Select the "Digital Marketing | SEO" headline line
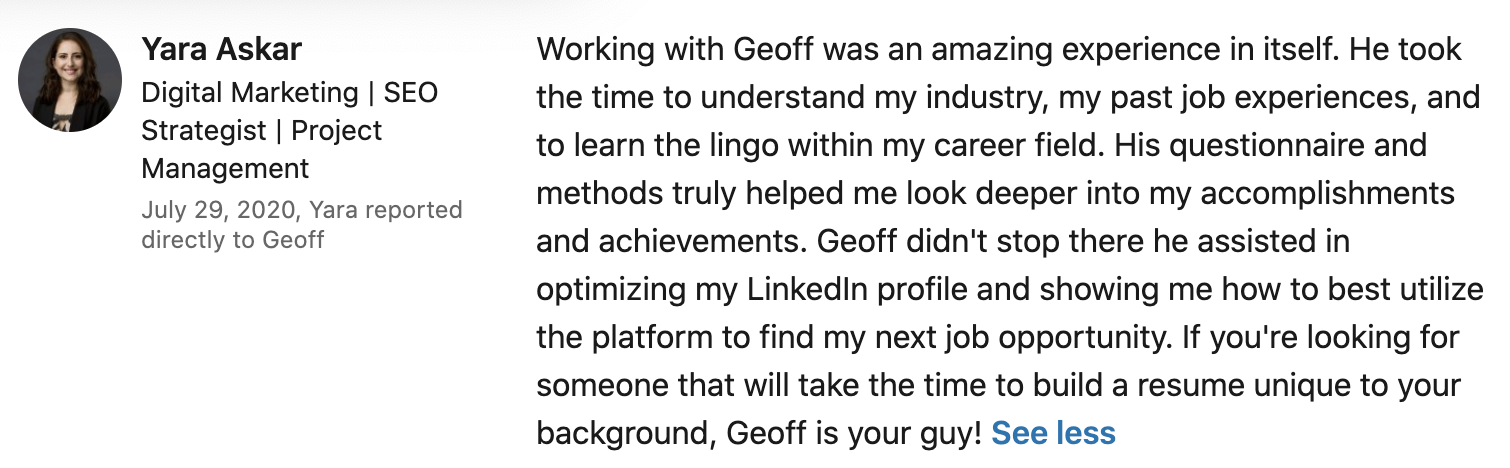Image resolution: width=1510 pixels, height=468 pixels. pyautogui.click(x=290, y=93)
